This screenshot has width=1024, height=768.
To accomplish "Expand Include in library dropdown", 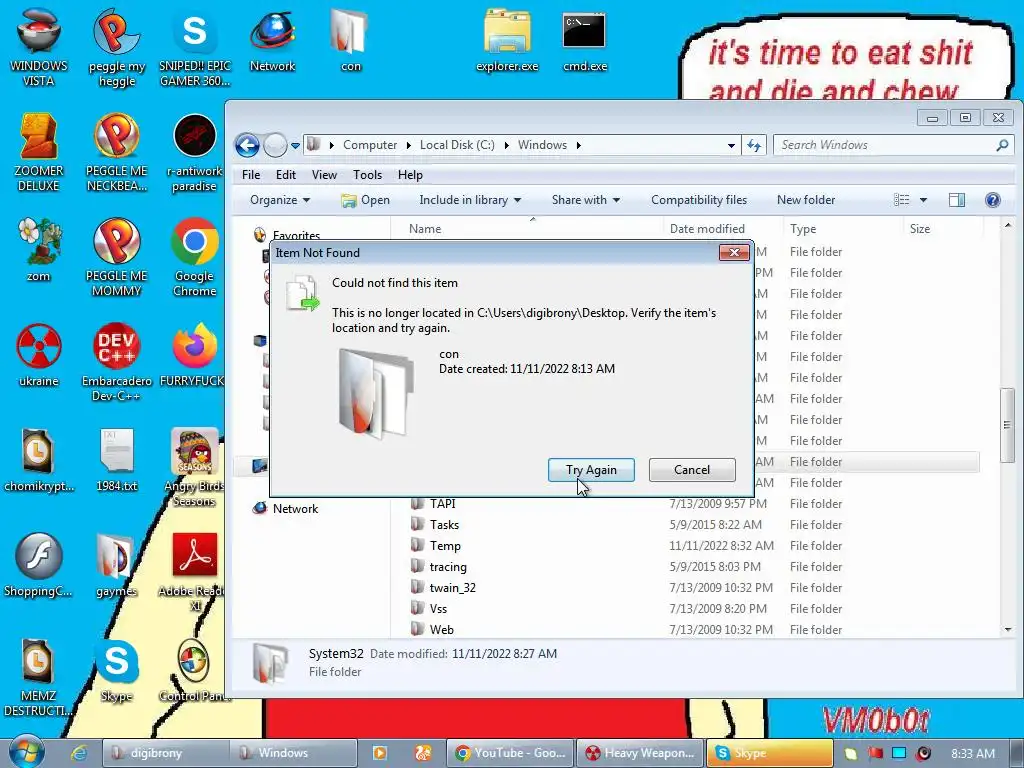I will [x=470, y=200].
